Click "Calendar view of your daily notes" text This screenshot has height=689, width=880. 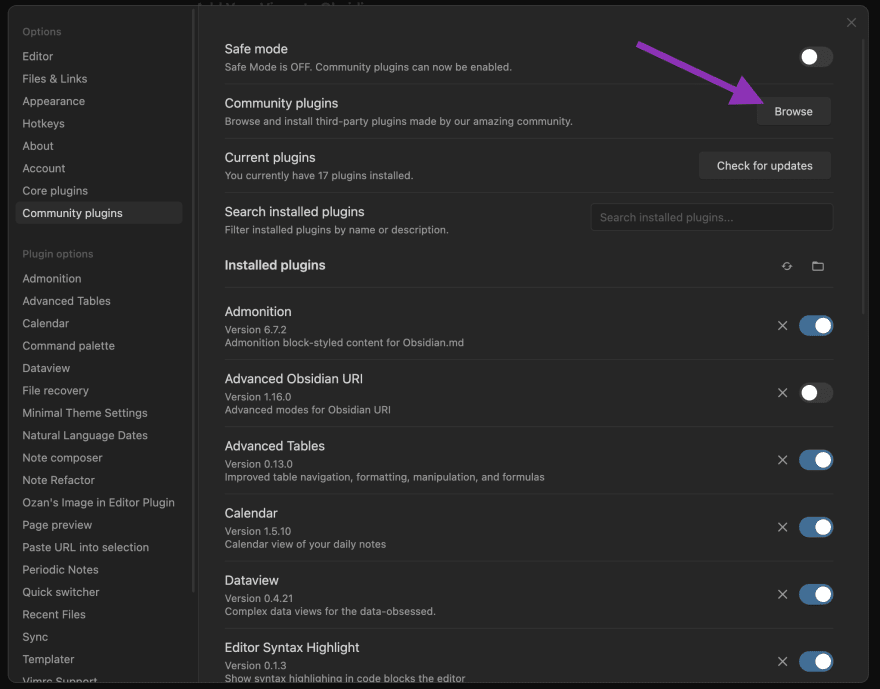[305, 544]
